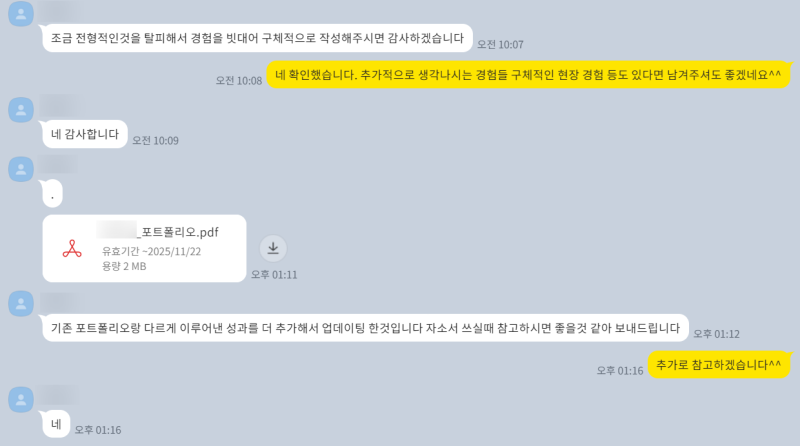Click the avatar above the dot message
Viewport: 800px width, 446px height.
click(x=21, y=169)
